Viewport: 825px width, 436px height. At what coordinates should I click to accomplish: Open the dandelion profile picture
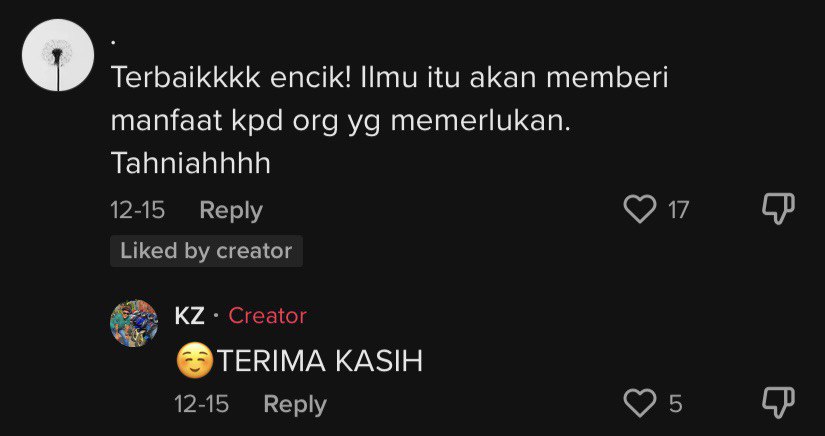click(x=58, y=55)
